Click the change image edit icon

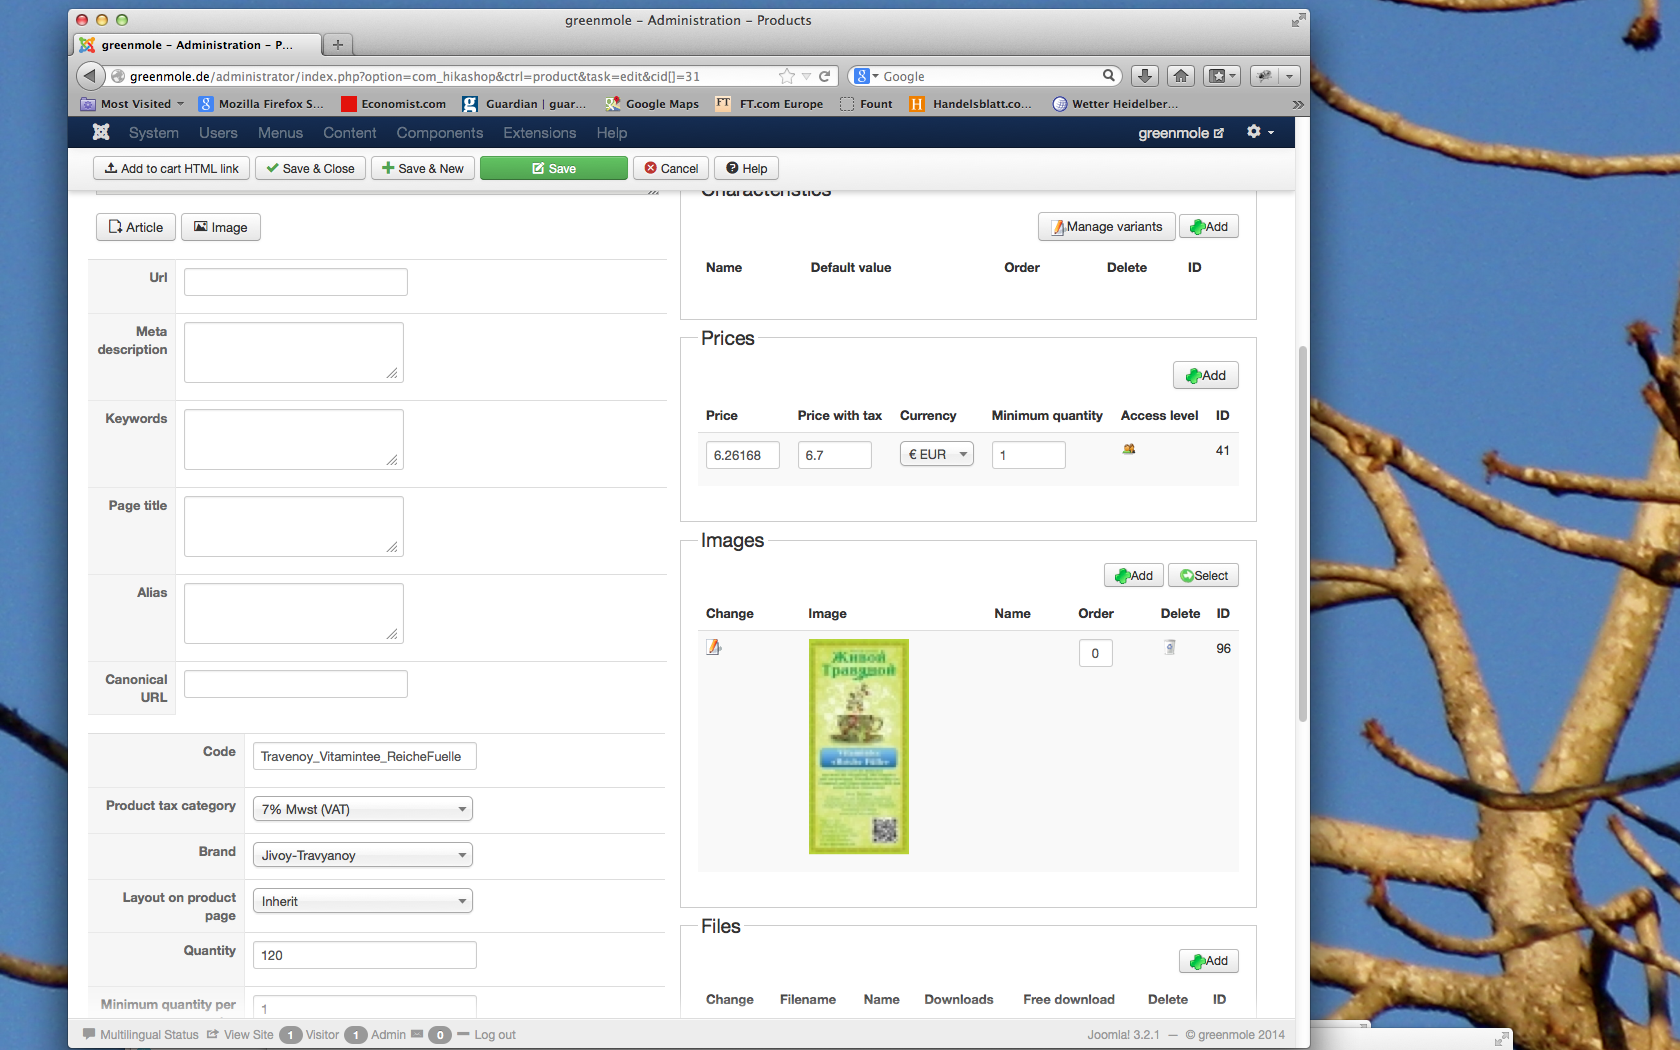[714, 648]
